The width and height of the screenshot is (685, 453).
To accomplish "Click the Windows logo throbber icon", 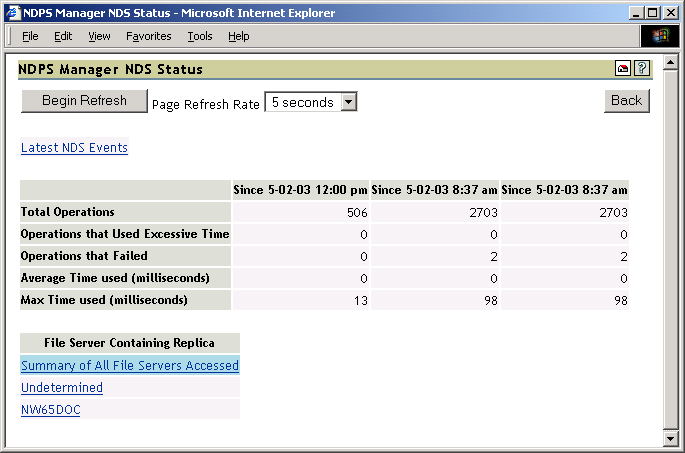I will [x=659, y=36].
